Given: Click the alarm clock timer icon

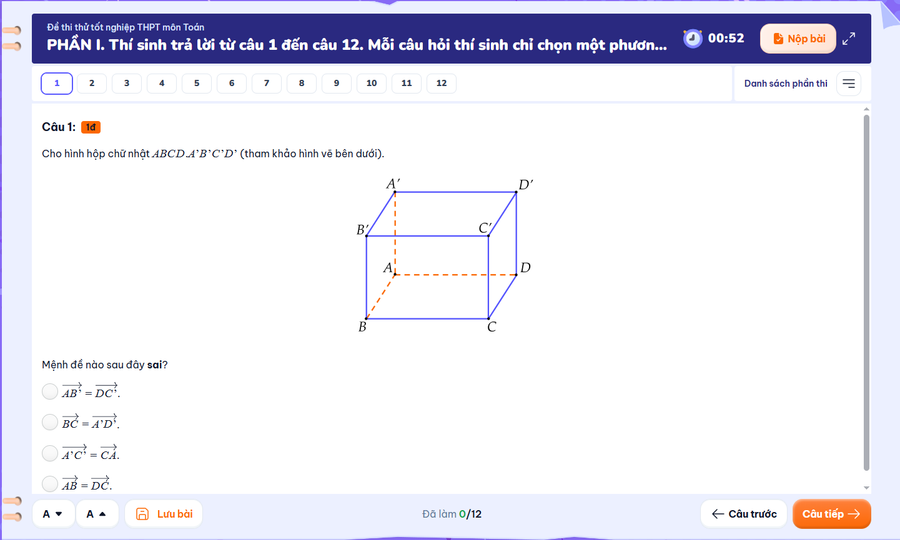Looking at the screenshot, I should pyautogui.click(x=692, y=38).
